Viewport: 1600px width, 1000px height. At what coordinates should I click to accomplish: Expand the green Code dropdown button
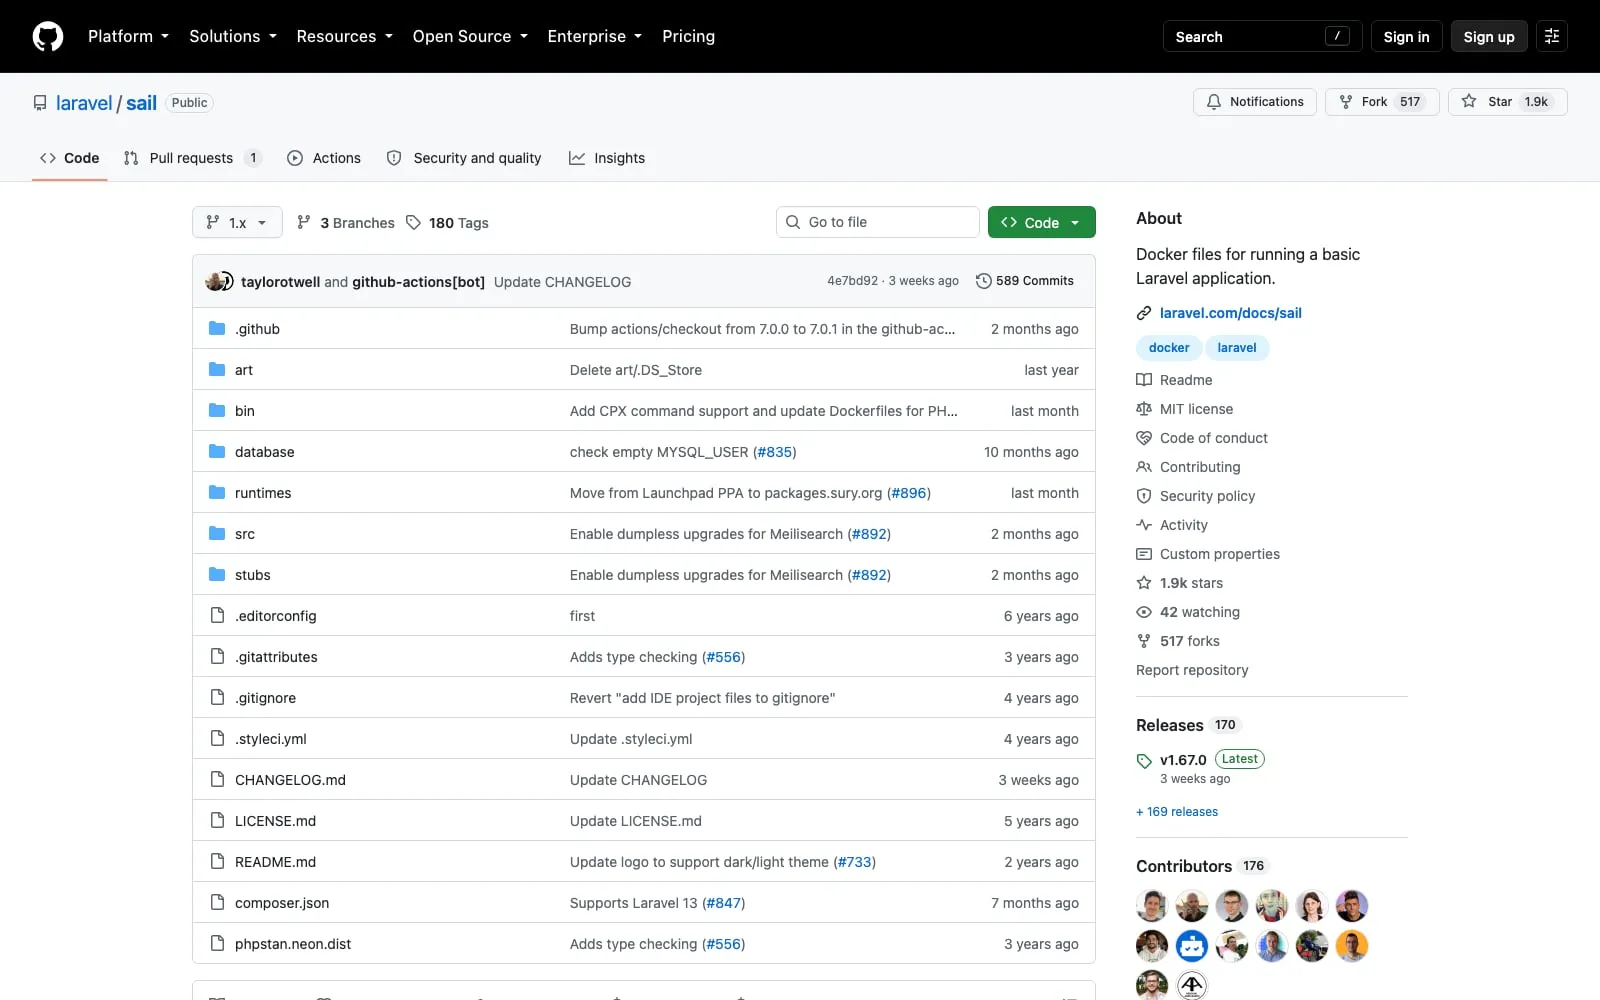pyautogui.click(x=1041, y=222)
